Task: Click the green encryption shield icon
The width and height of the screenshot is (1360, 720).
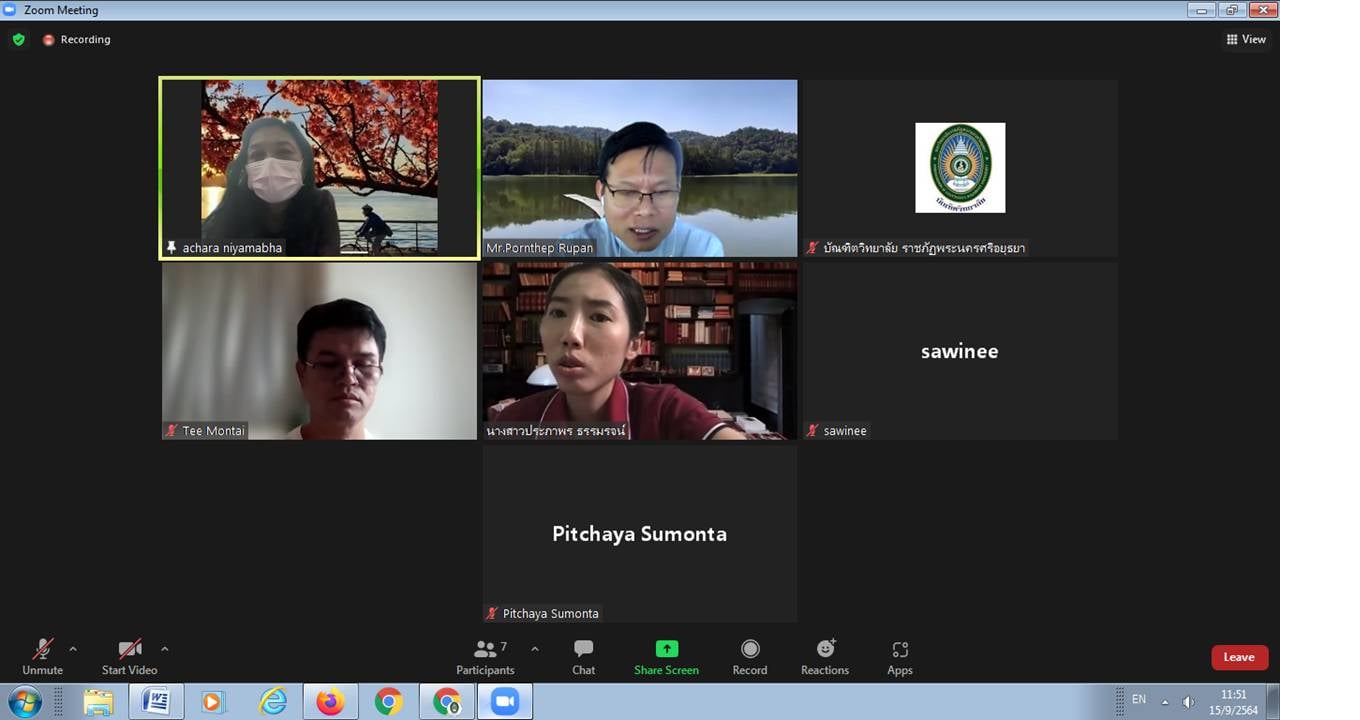Action: [x=18, y=39]
